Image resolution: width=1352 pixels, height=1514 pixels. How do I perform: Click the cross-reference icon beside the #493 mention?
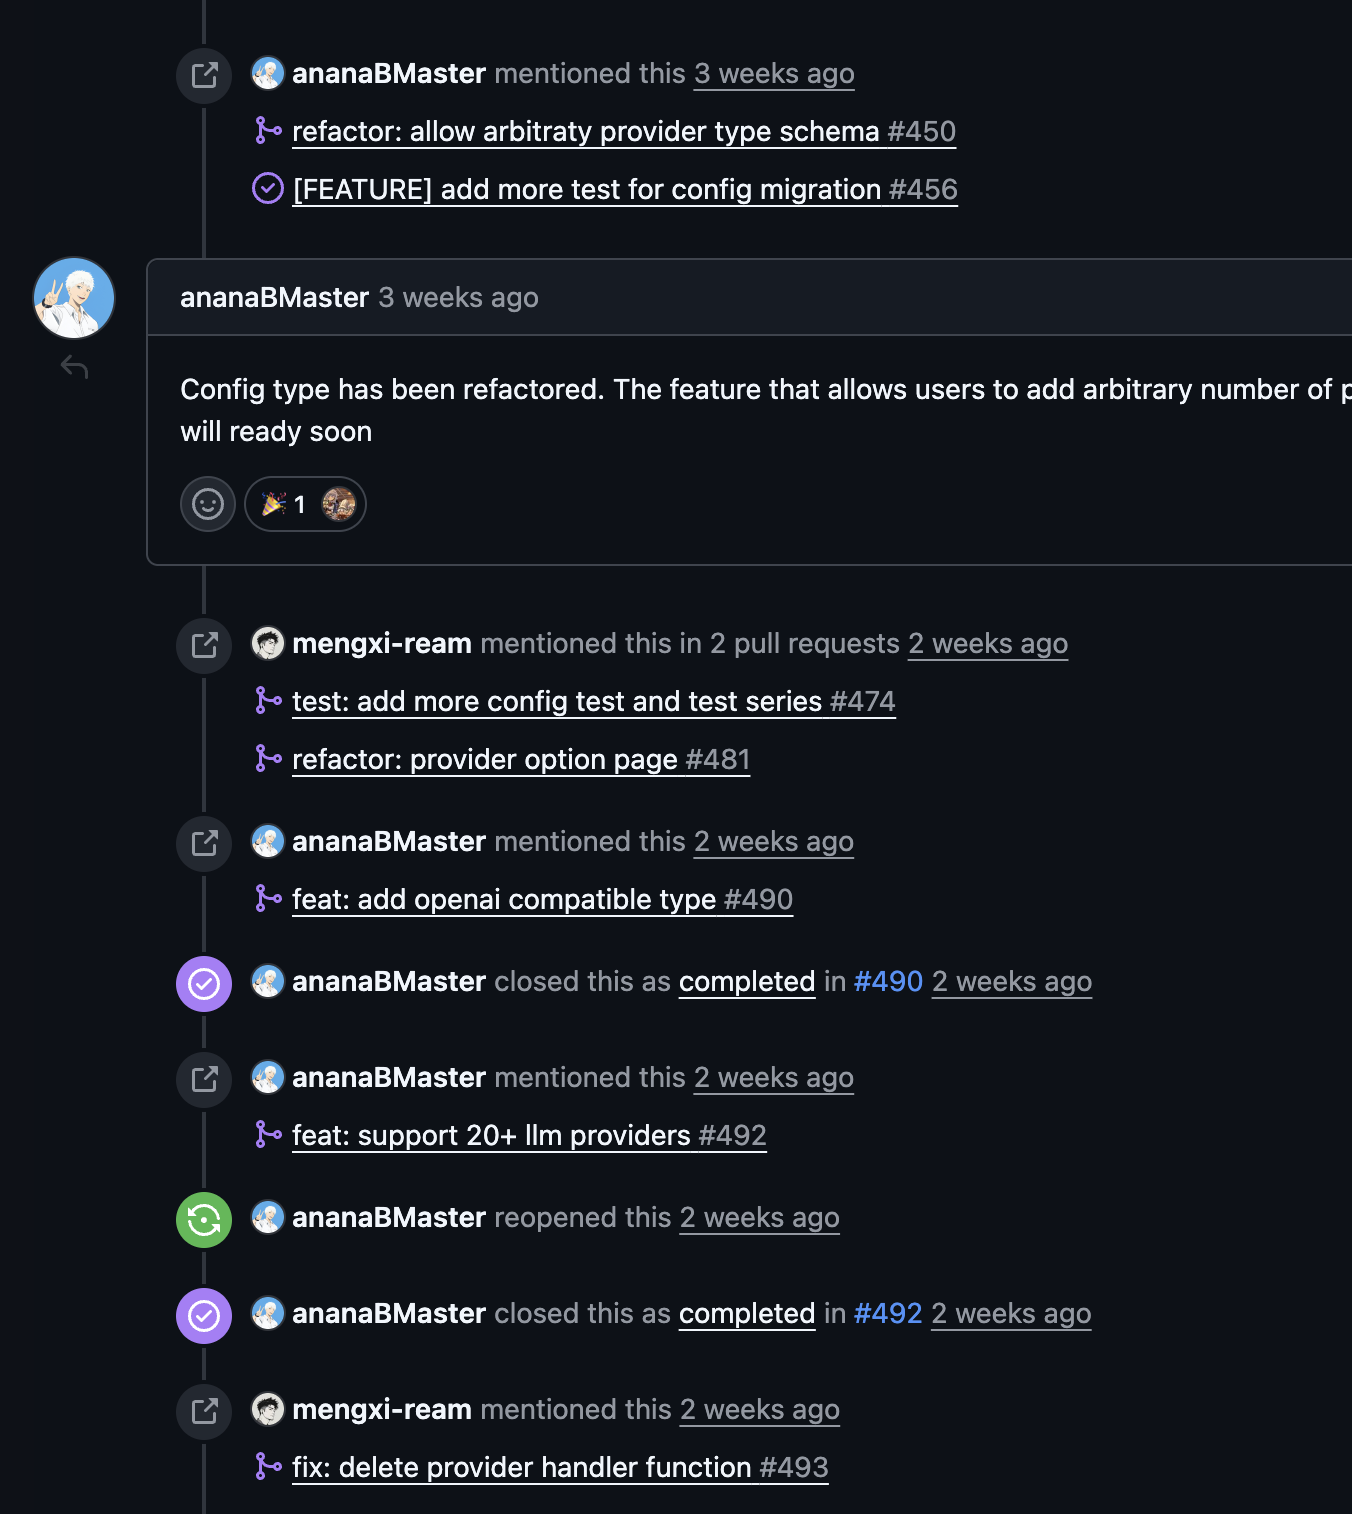[204, 1412]
